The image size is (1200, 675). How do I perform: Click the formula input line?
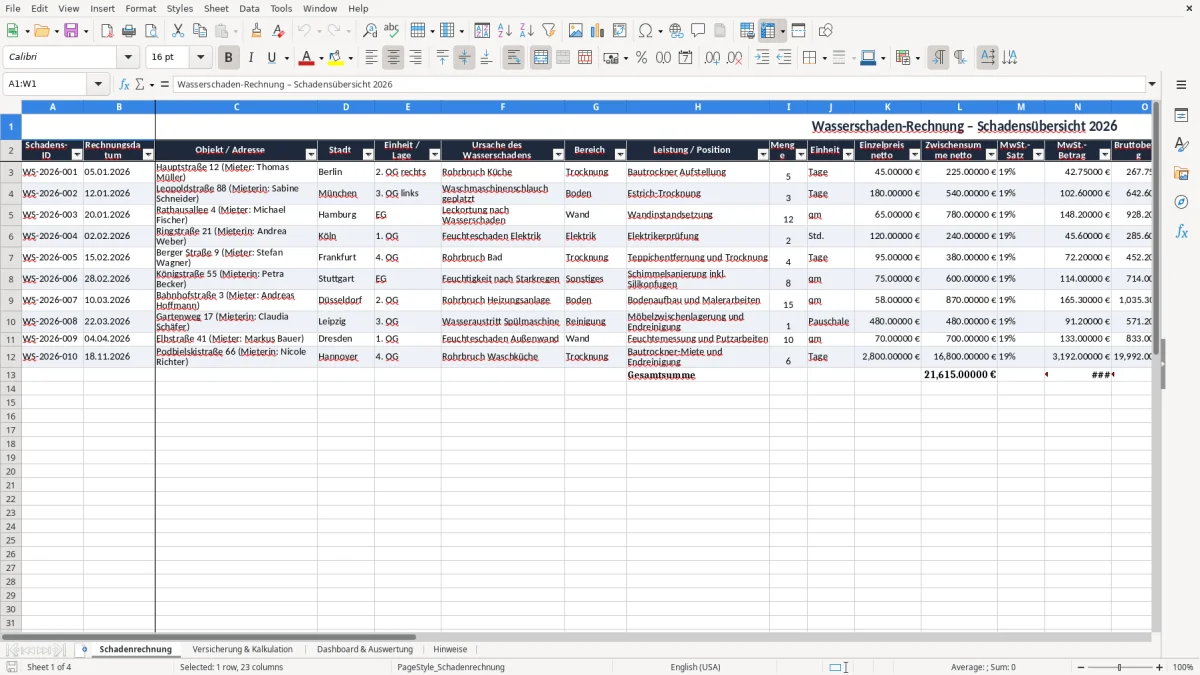click(x=658, y=84)
